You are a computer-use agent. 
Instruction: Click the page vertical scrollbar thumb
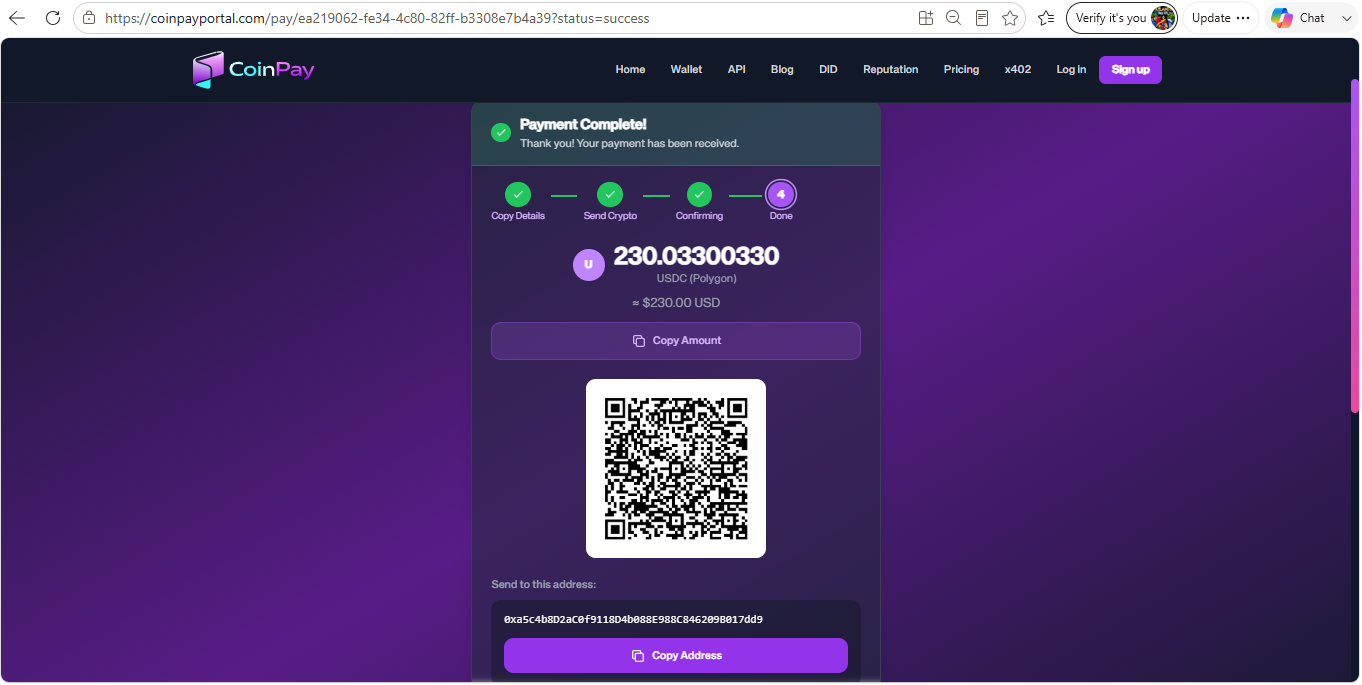tap(1355, 245)
